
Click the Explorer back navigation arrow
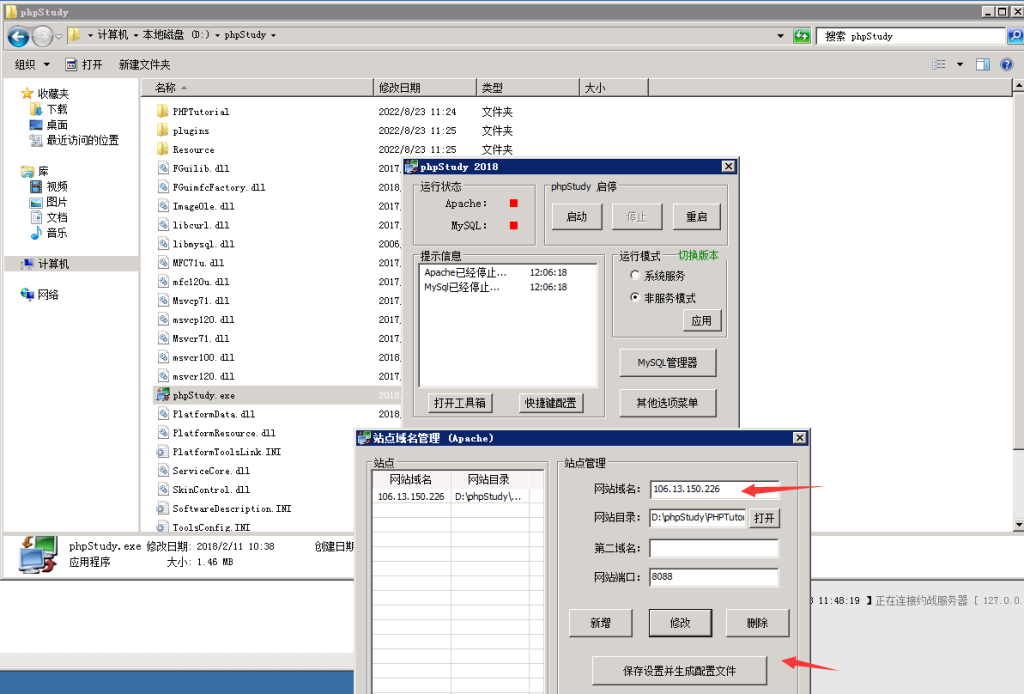(18, 36)
